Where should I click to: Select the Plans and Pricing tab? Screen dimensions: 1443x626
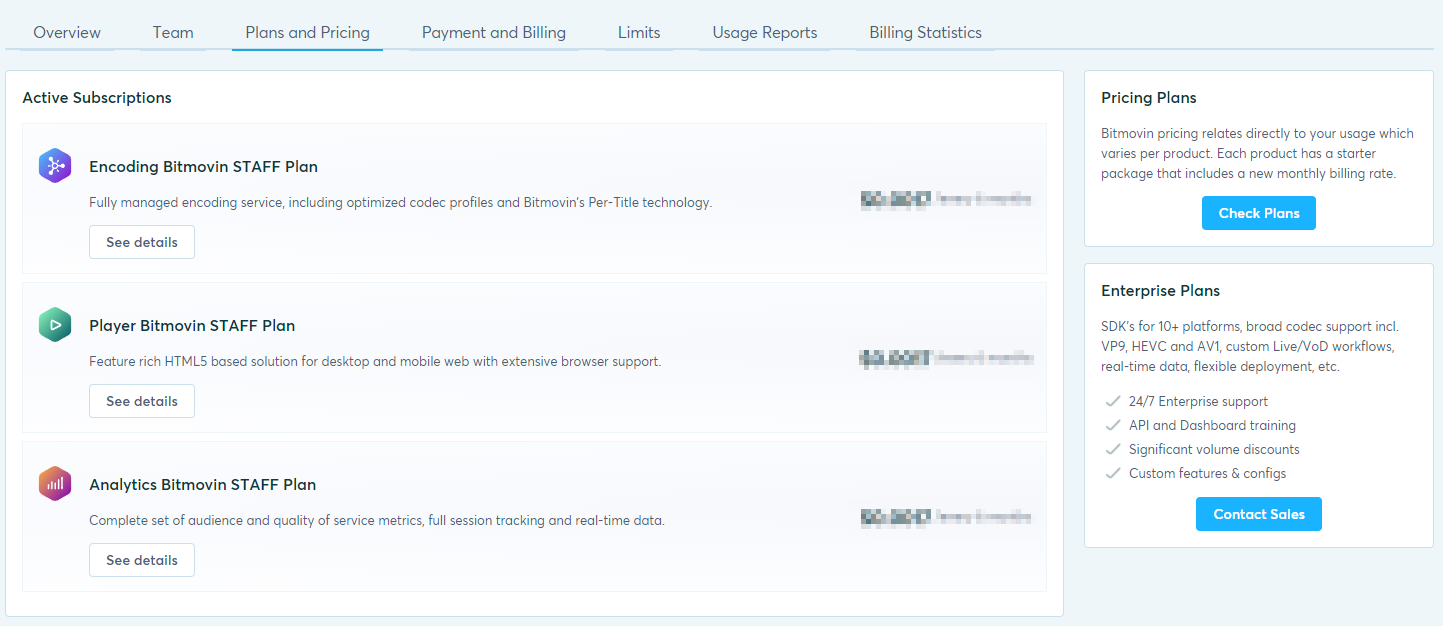[307, 32]
